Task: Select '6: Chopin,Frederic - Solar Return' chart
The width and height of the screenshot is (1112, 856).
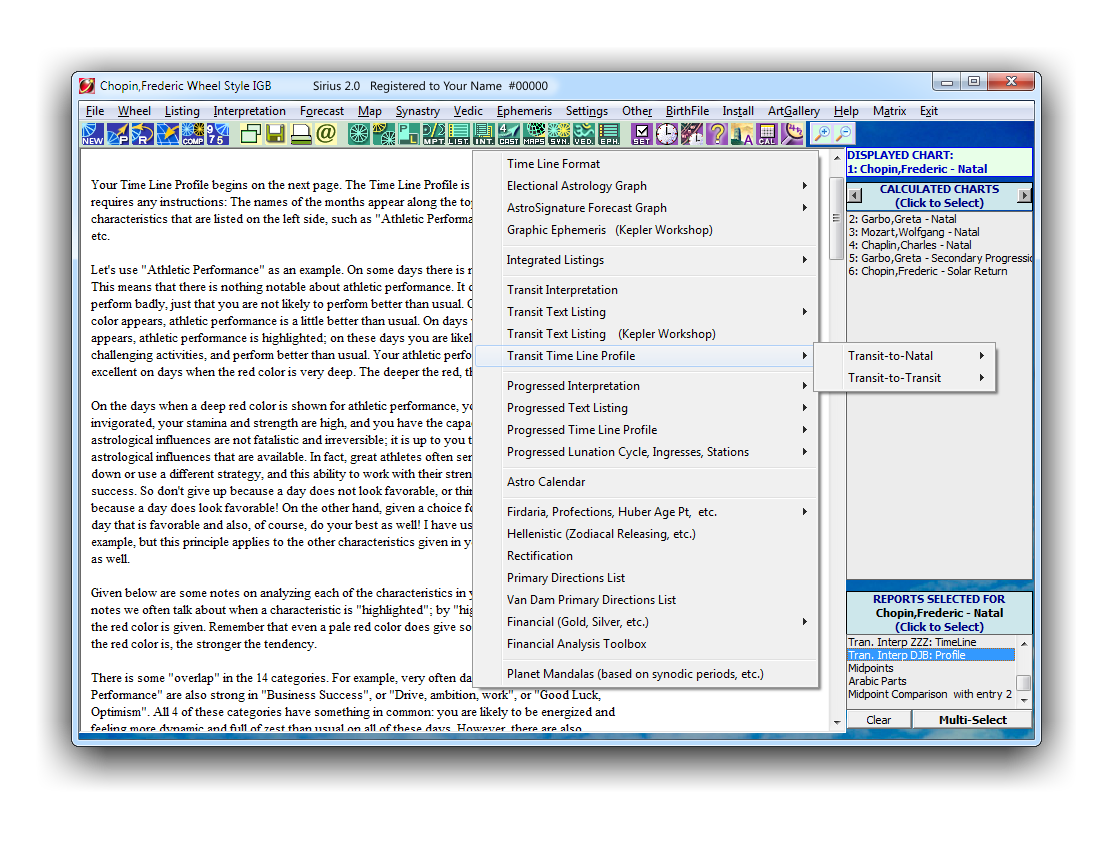Action: click(x=940, y=271)
